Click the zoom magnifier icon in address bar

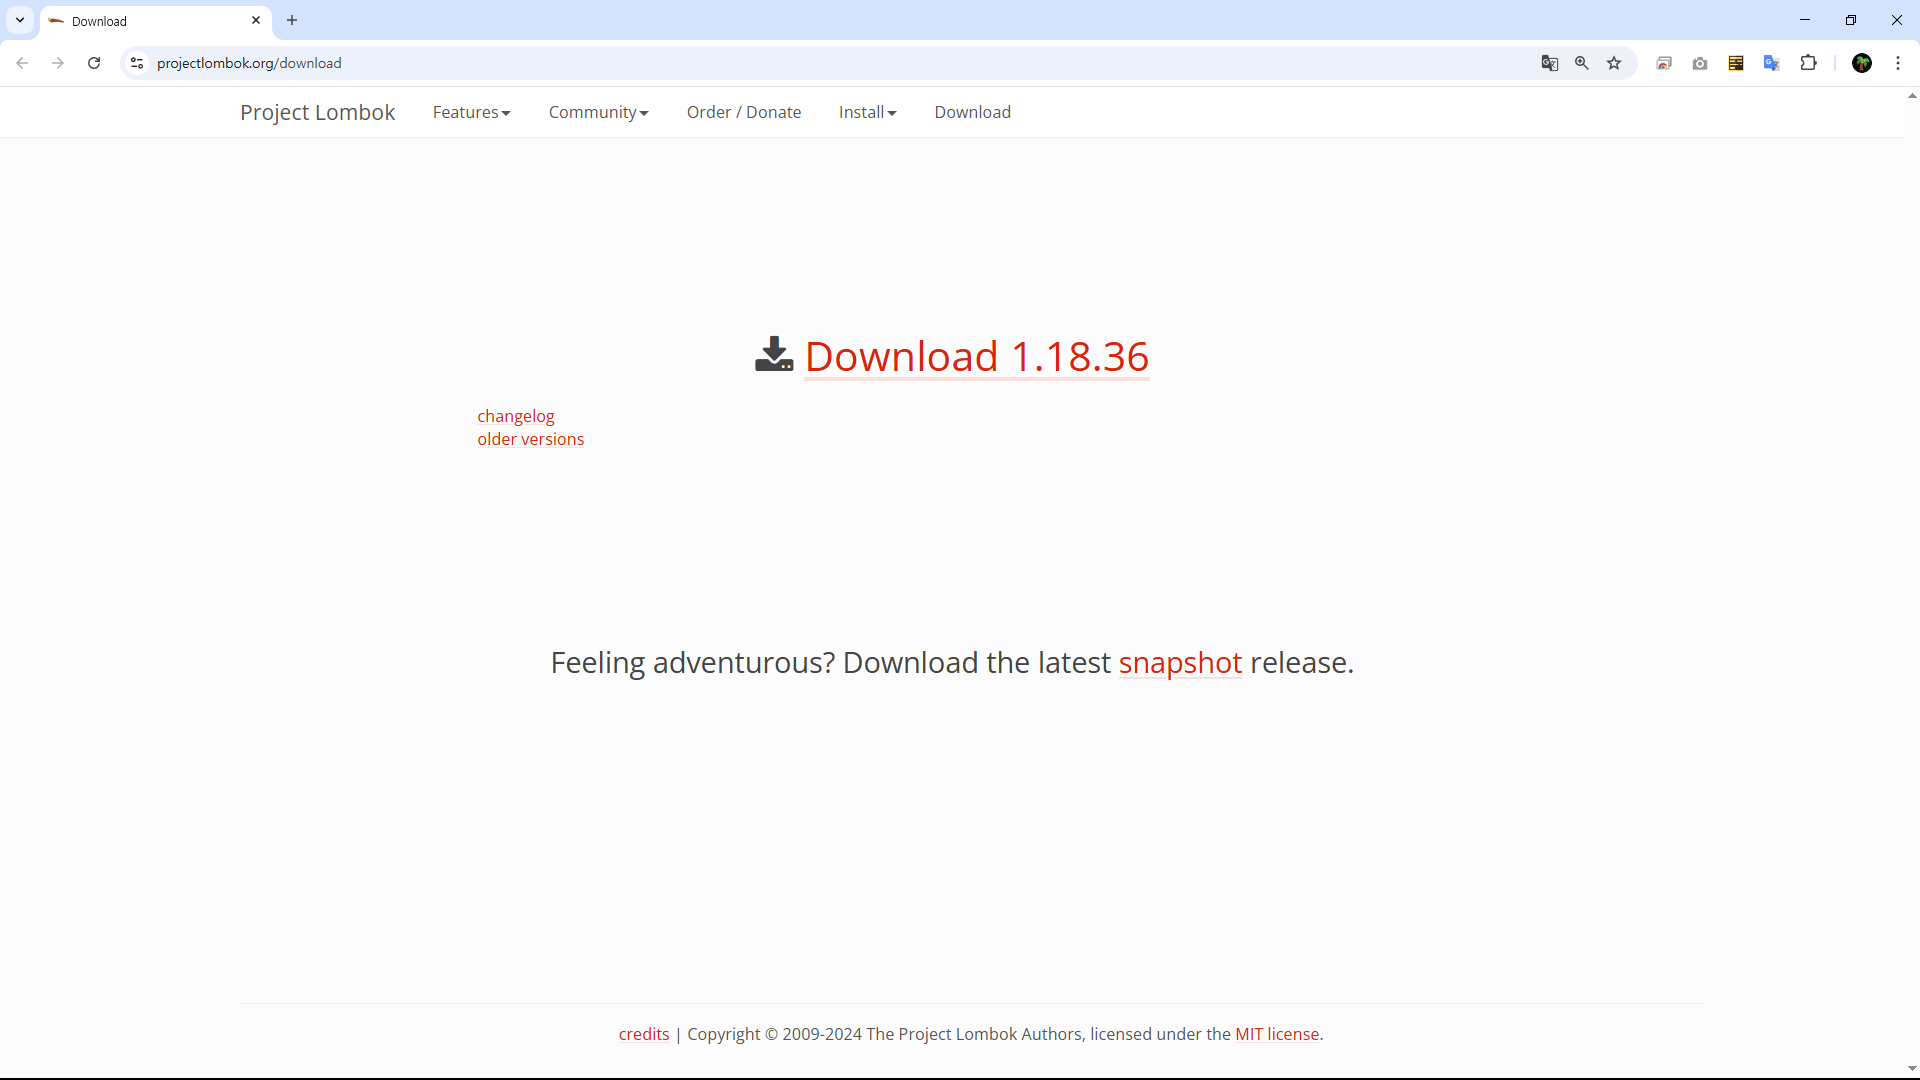tap(1582, 63)
